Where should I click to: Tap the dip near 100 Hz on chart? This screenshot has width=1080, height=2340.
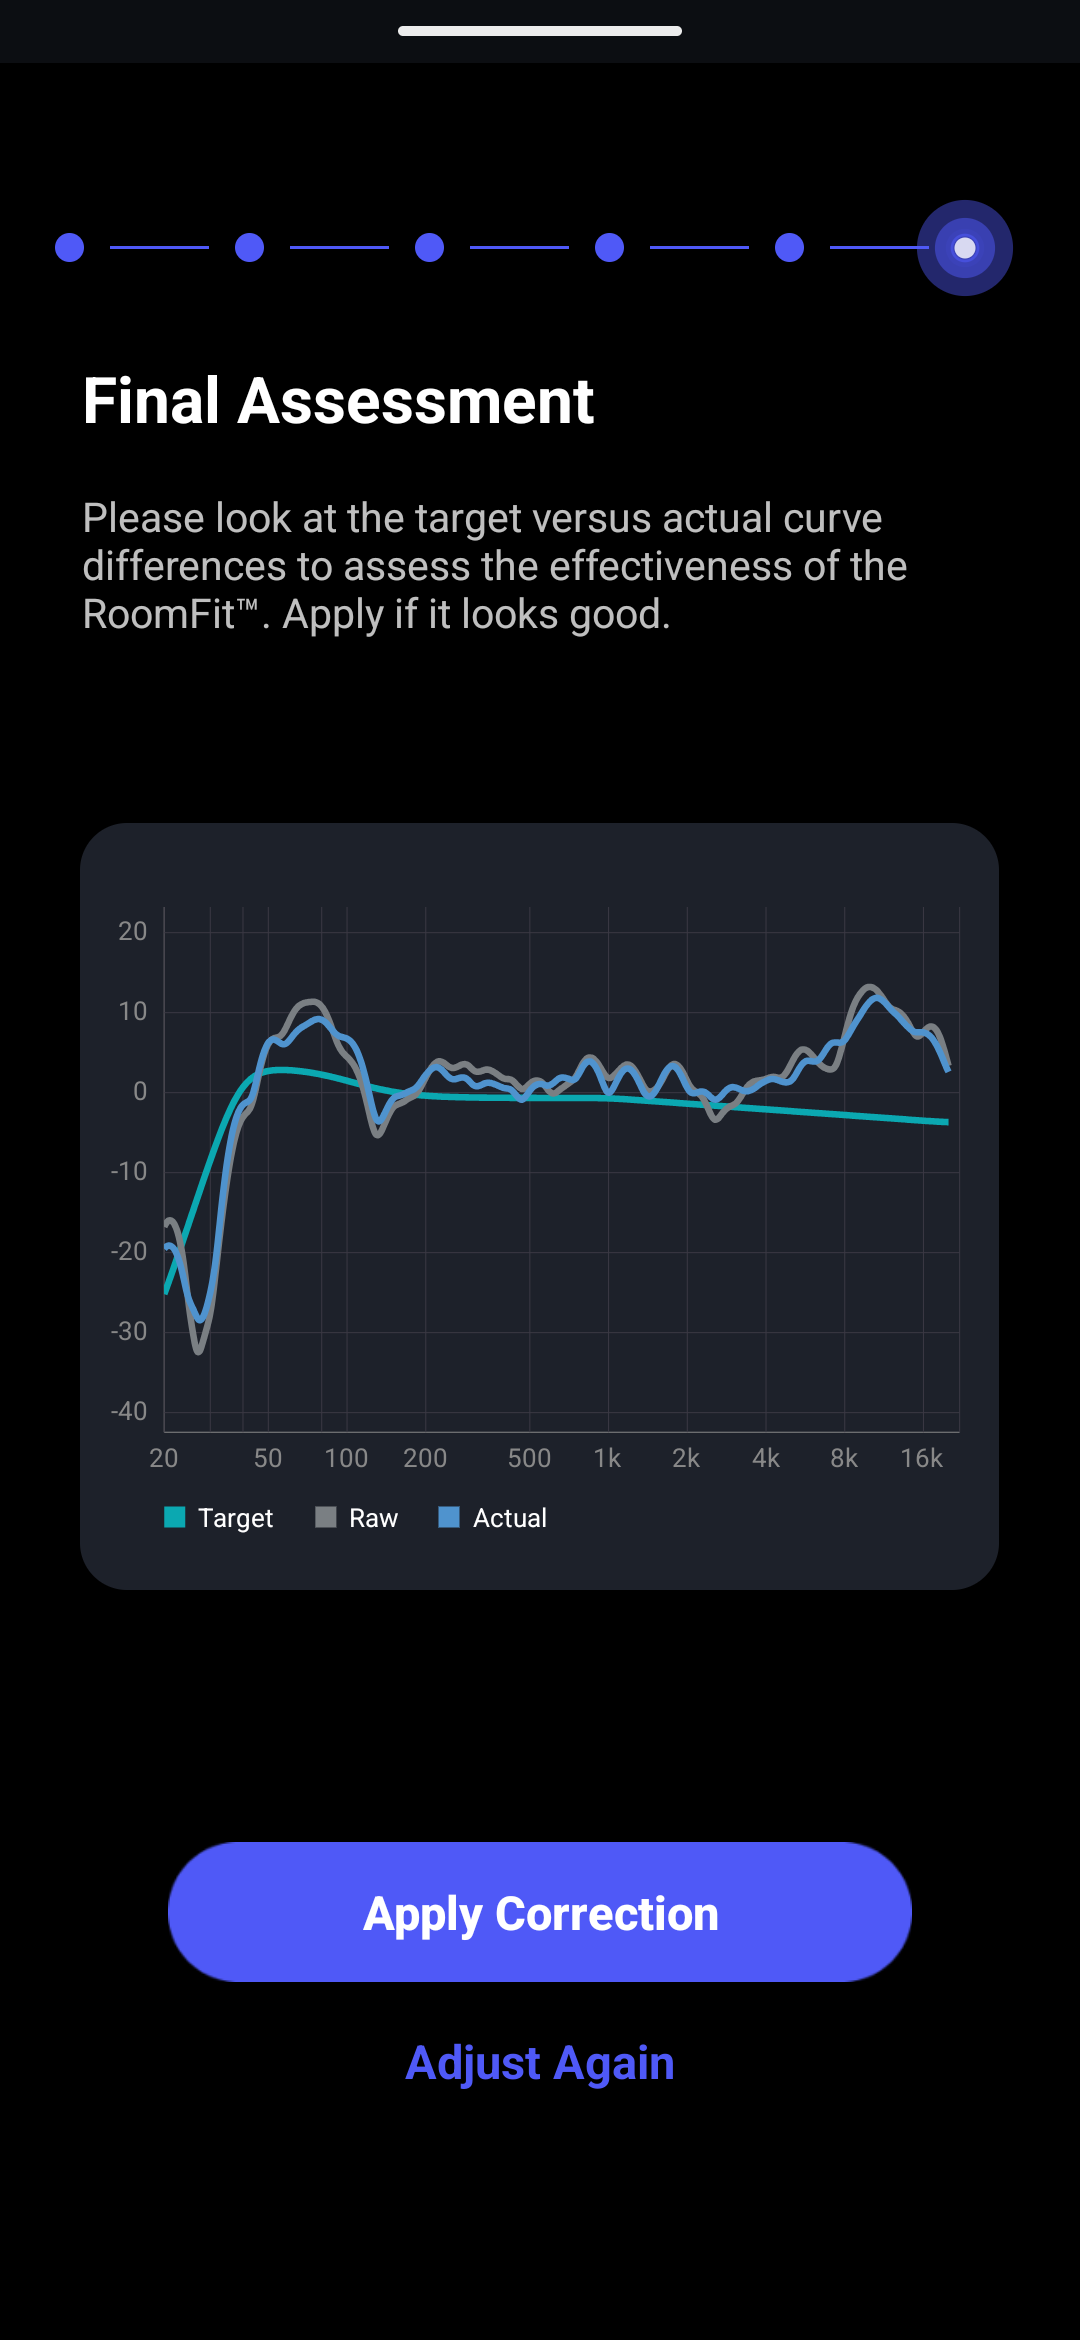(x=378, y=1128)
